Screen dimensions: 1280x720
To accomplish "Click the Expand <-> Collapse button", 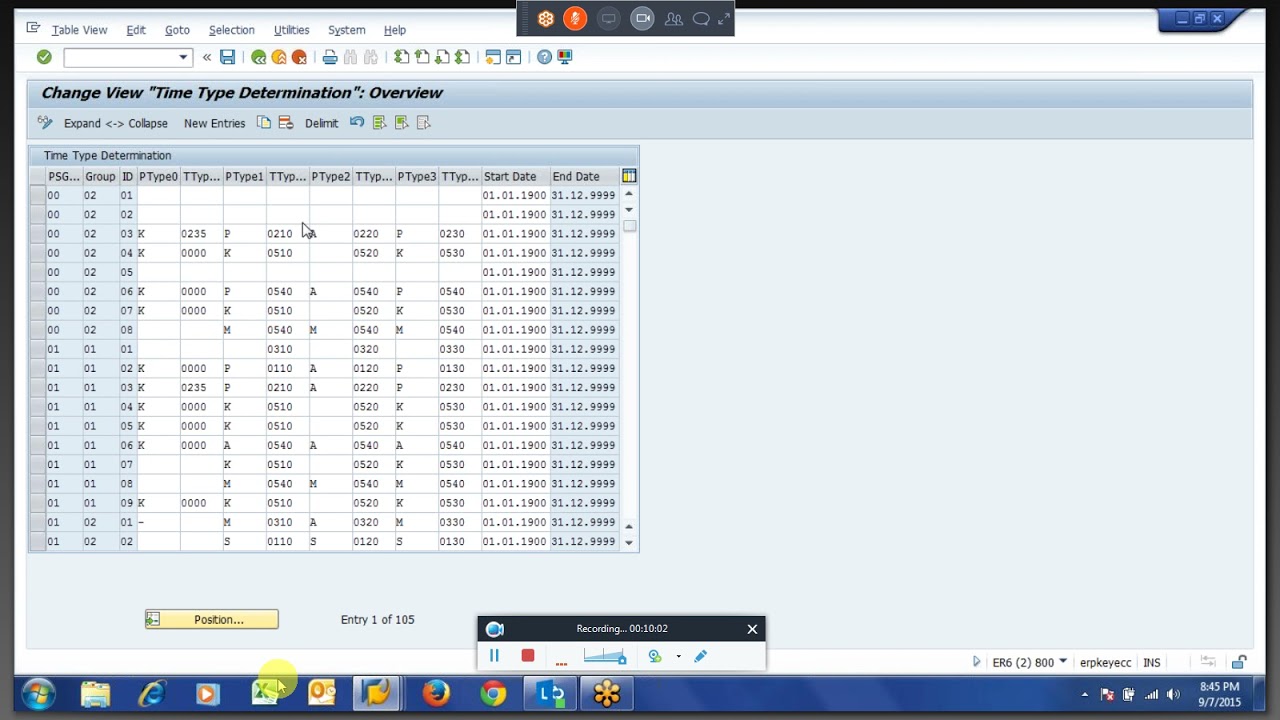I will 116,123.
